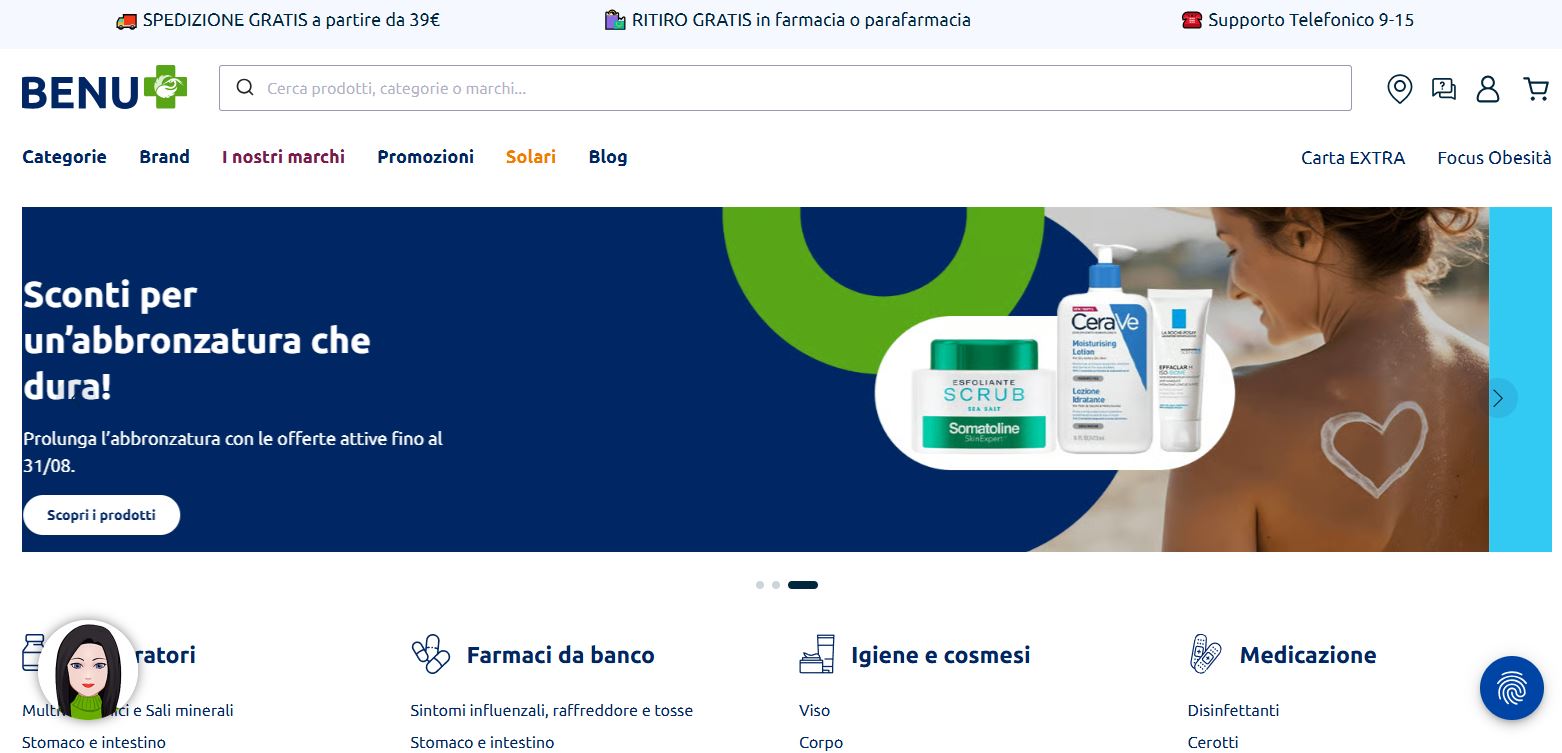
Task: Open Stomaco e intestino under Farmaci da banco
Action: click(482, 743)
